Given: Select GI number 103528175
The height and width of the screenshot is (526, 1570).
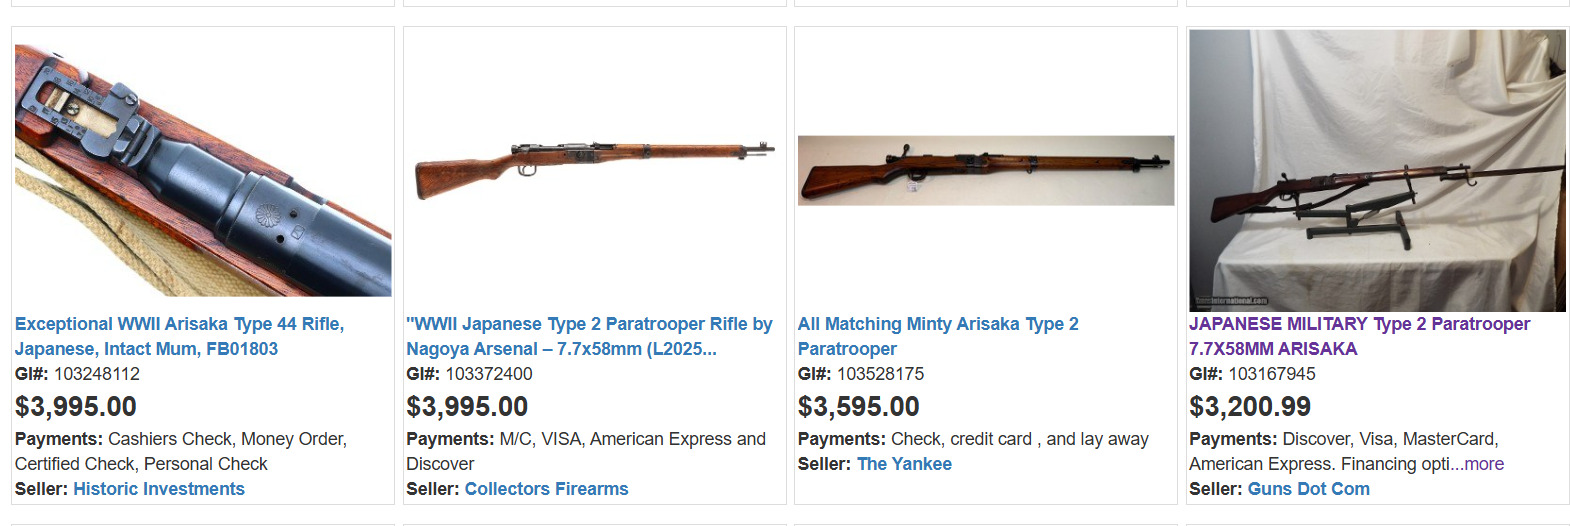Looking at the screenshot, I should (880, 374).
